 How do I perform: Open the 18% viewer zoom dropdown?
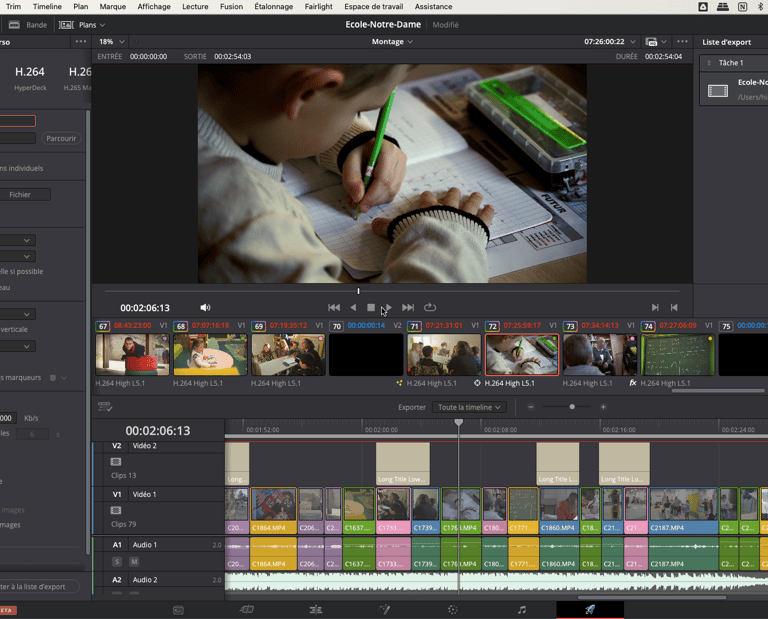click(x=112, y=42)
